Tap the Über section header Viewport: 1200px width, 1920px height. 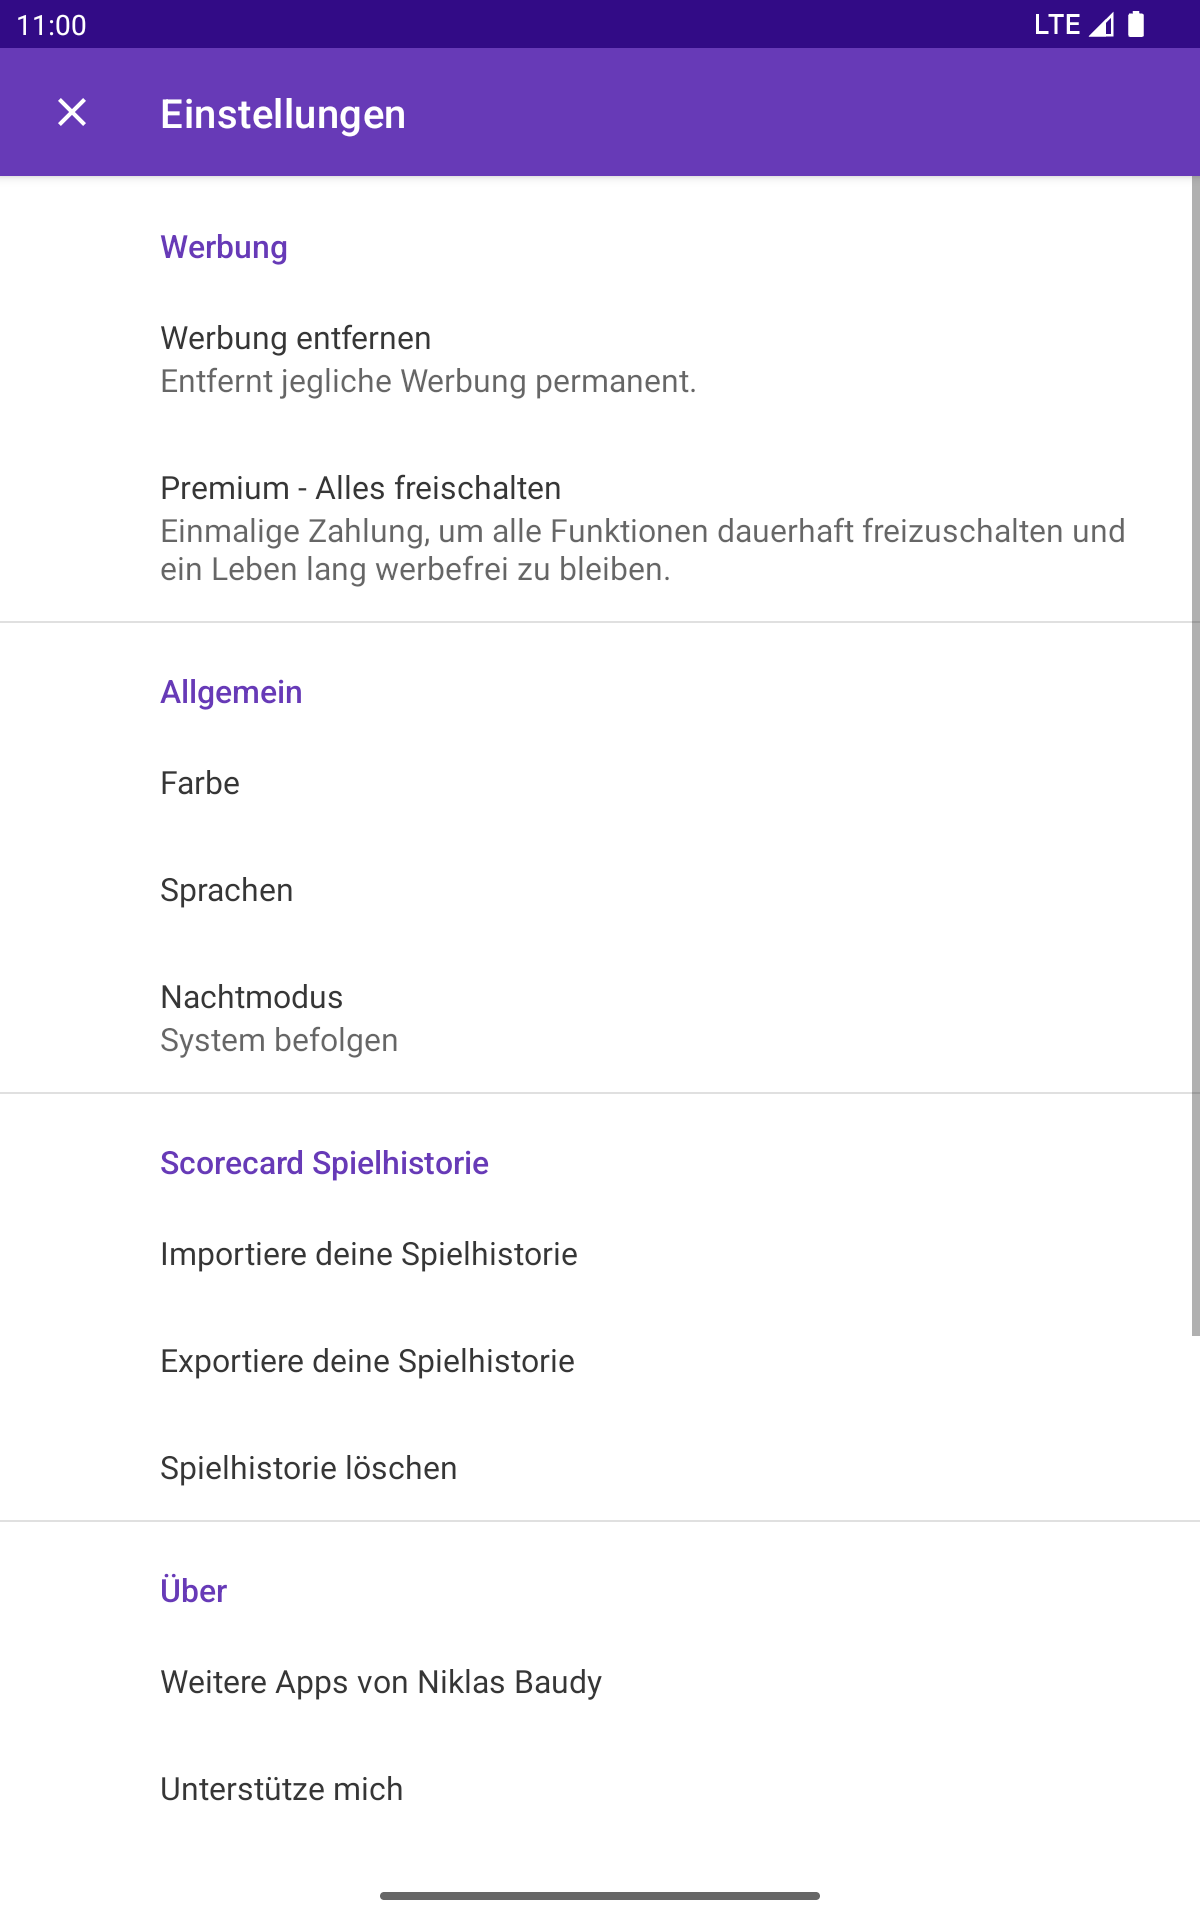point(194,1590)
